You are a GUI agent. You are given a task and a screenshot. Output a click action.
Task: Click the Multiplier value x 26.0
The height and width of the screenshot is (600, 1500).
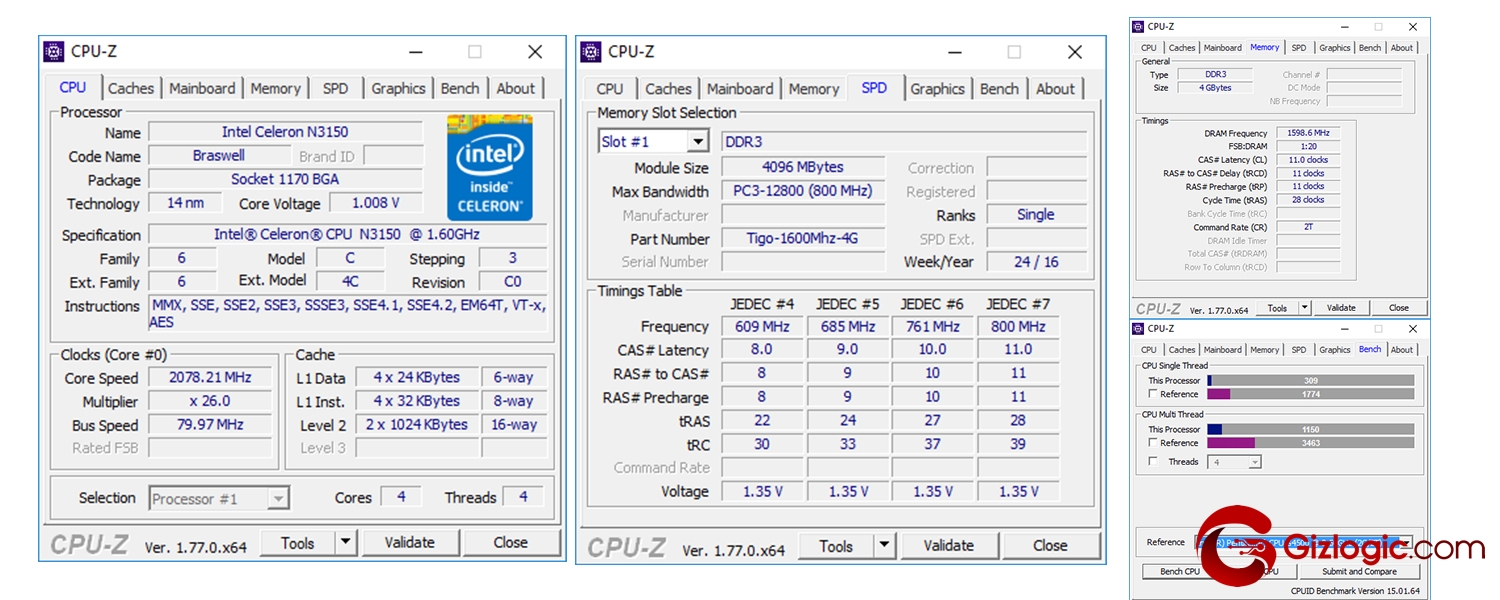tap(210, 401)
